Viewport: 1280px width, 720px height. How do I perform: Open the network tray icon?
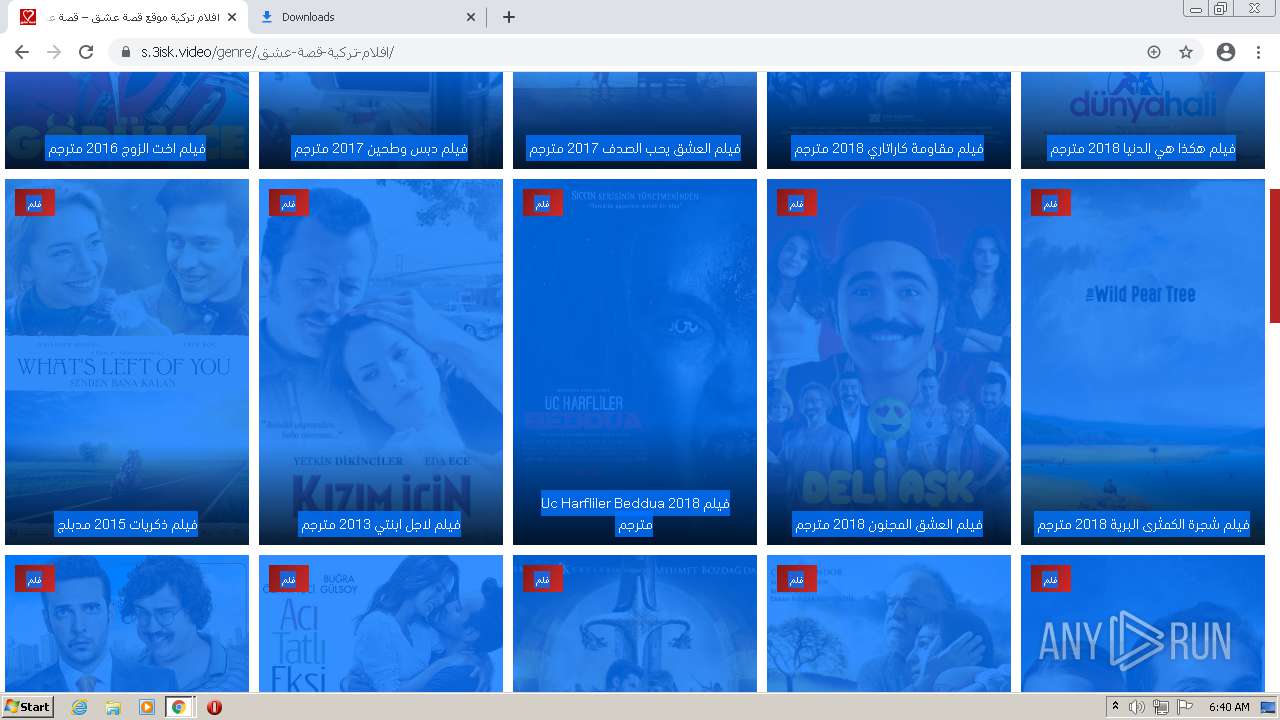(1161, 707)
